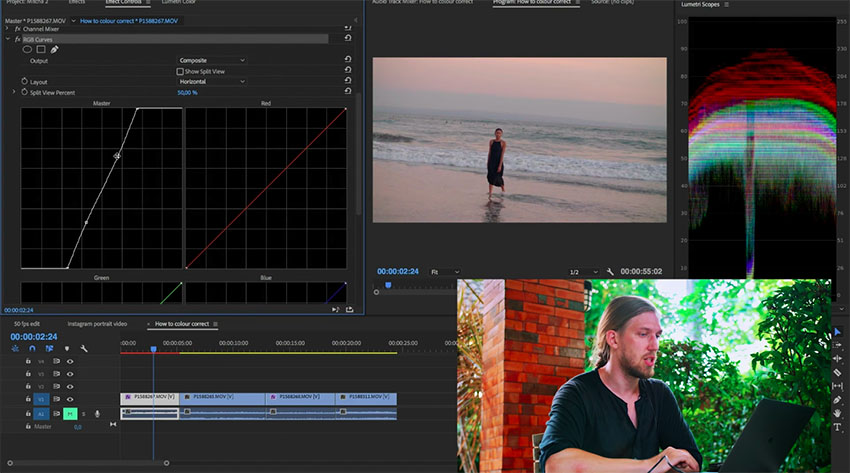Click the How to colour correct clip link
Image resolution: width=850 pixels, height=473 pixels.
128,21
